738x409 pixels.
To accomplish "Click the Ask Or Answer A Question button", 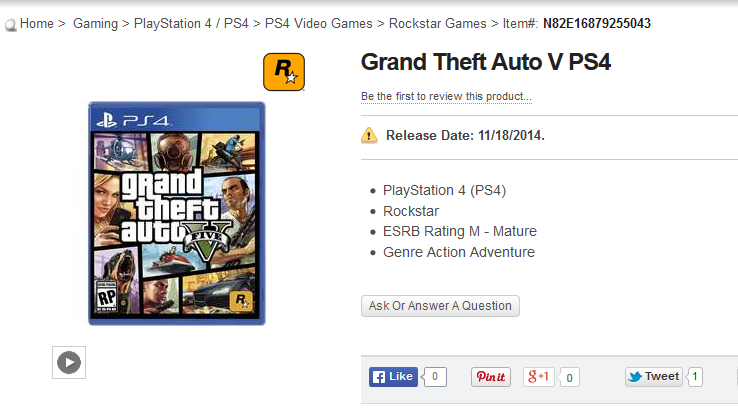I will 440,306.
